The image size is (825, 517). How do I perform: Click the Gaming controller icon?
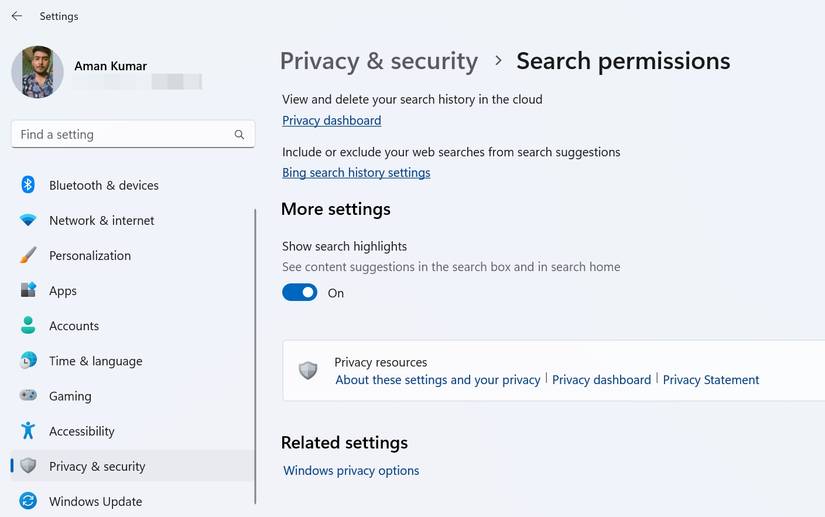(x=28, y=396)
